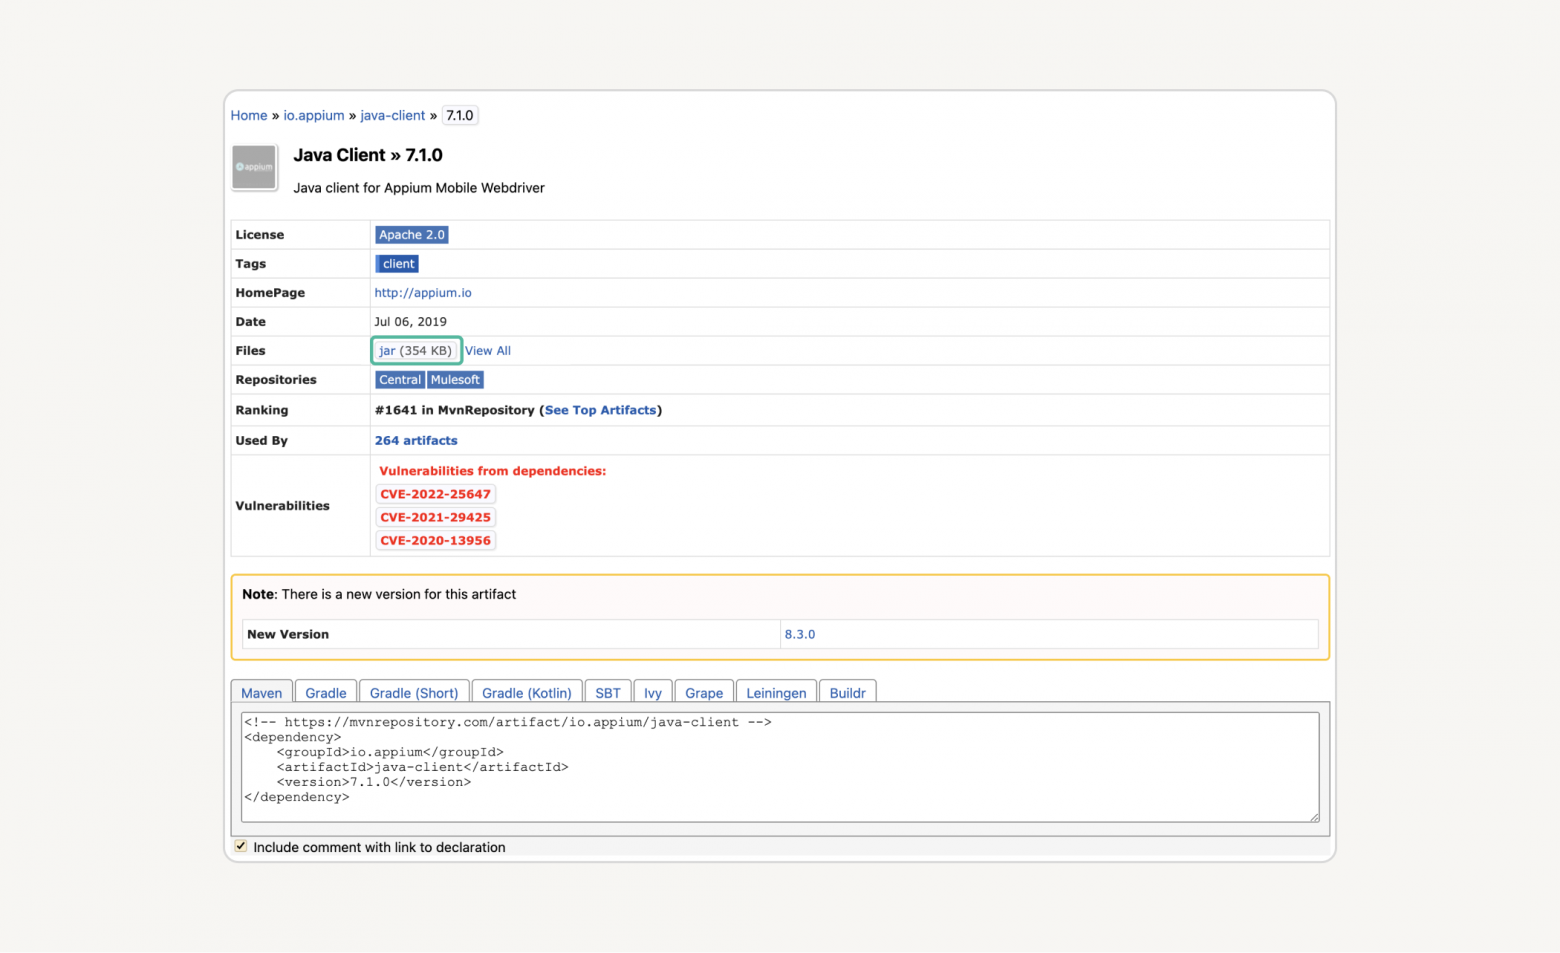Open io.appium breadcrumb link
1560x953 pixels.
pos(314,116)
